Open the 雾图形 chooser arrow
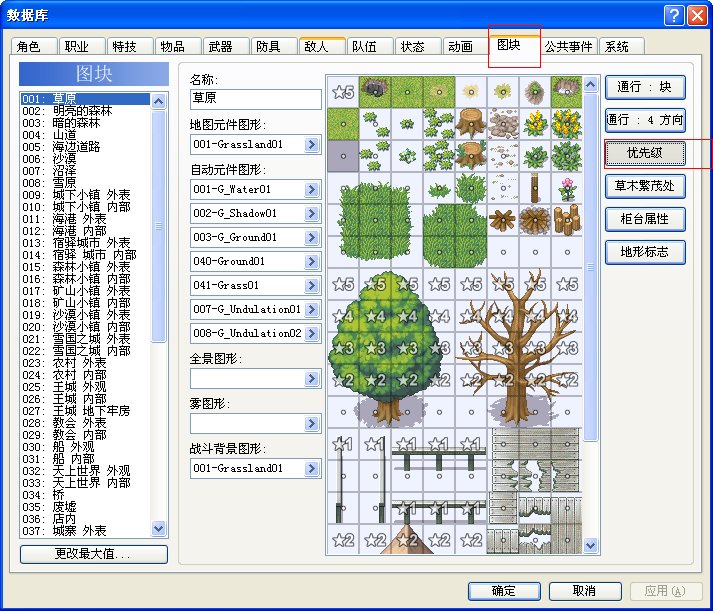The width and height of the screenshot is (713, 611). [x=311, y=424]
